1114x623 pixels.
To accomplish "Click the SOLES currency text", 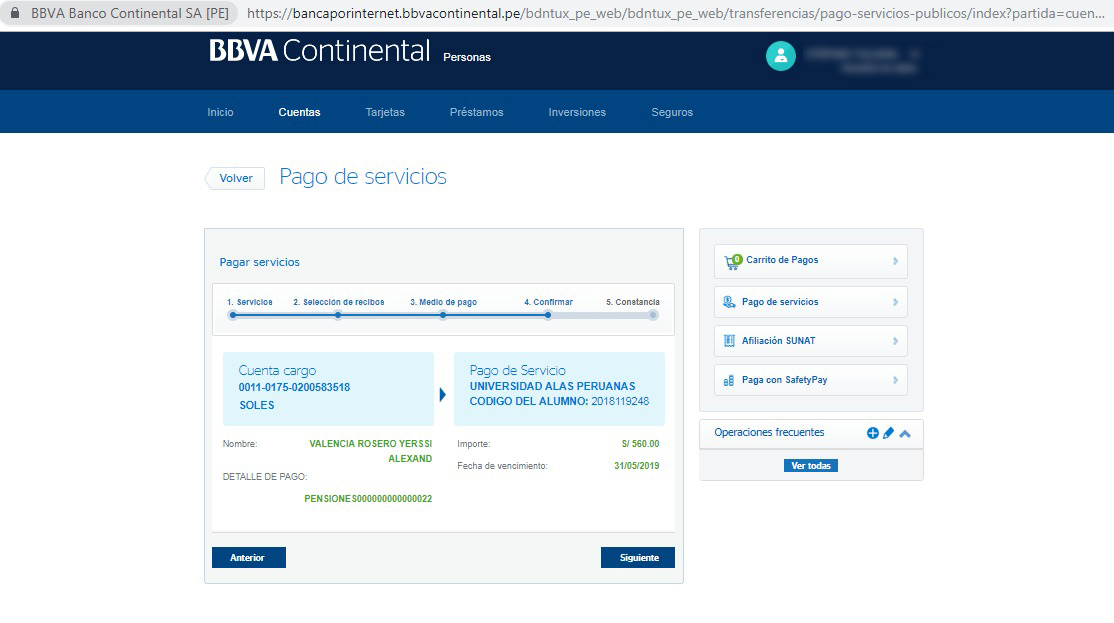I will click(x=256, y=406).
